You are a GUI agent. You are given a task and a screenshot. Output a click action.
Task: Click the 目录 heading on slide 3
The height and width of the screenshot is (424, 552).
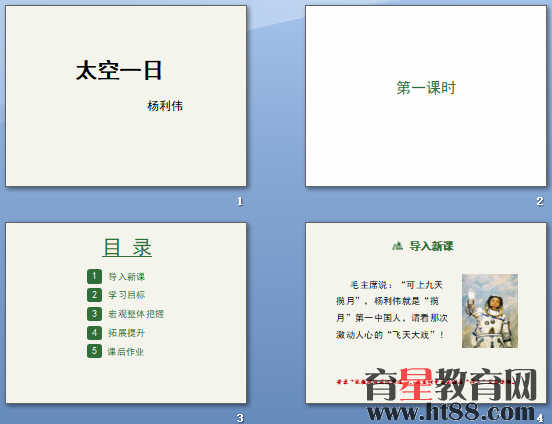(127, 247)
